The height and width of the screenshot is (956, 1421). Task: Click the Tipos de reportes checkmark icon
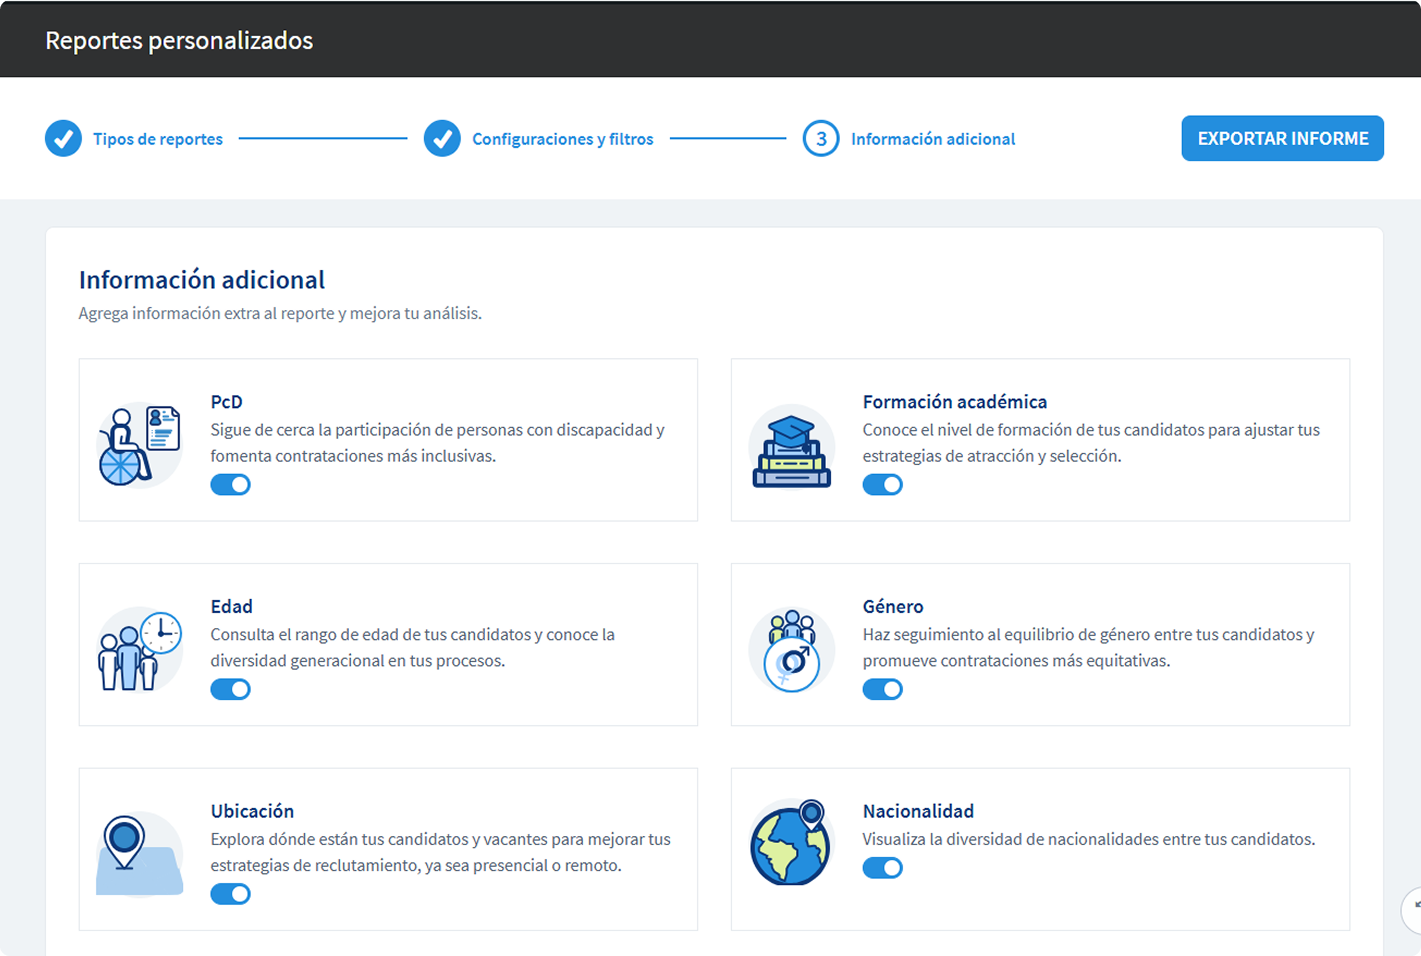[63, 139]
